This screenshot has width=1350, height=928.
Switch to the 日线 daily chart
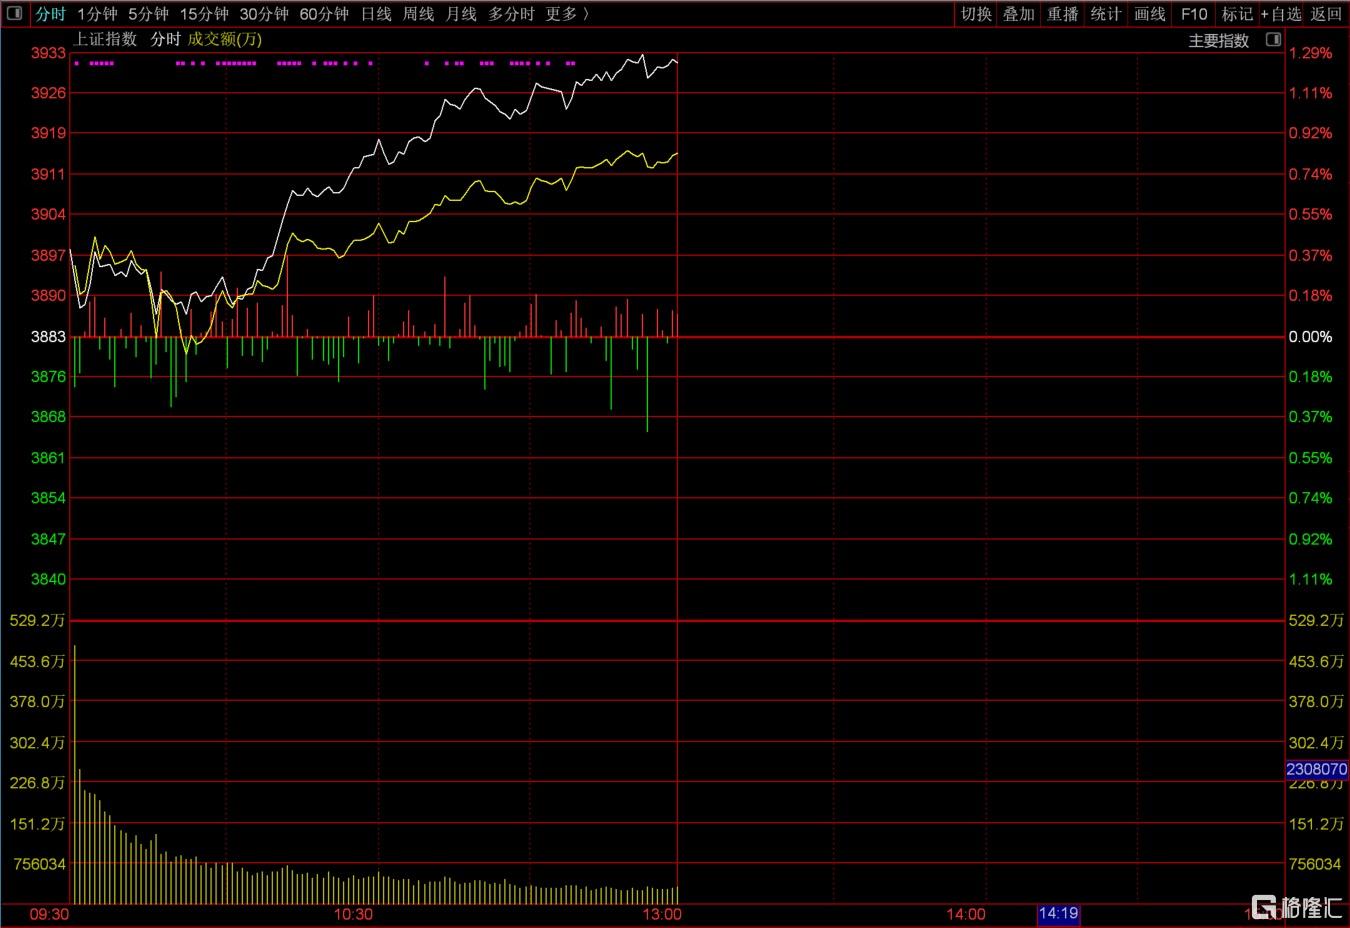[x=376, y=14]
